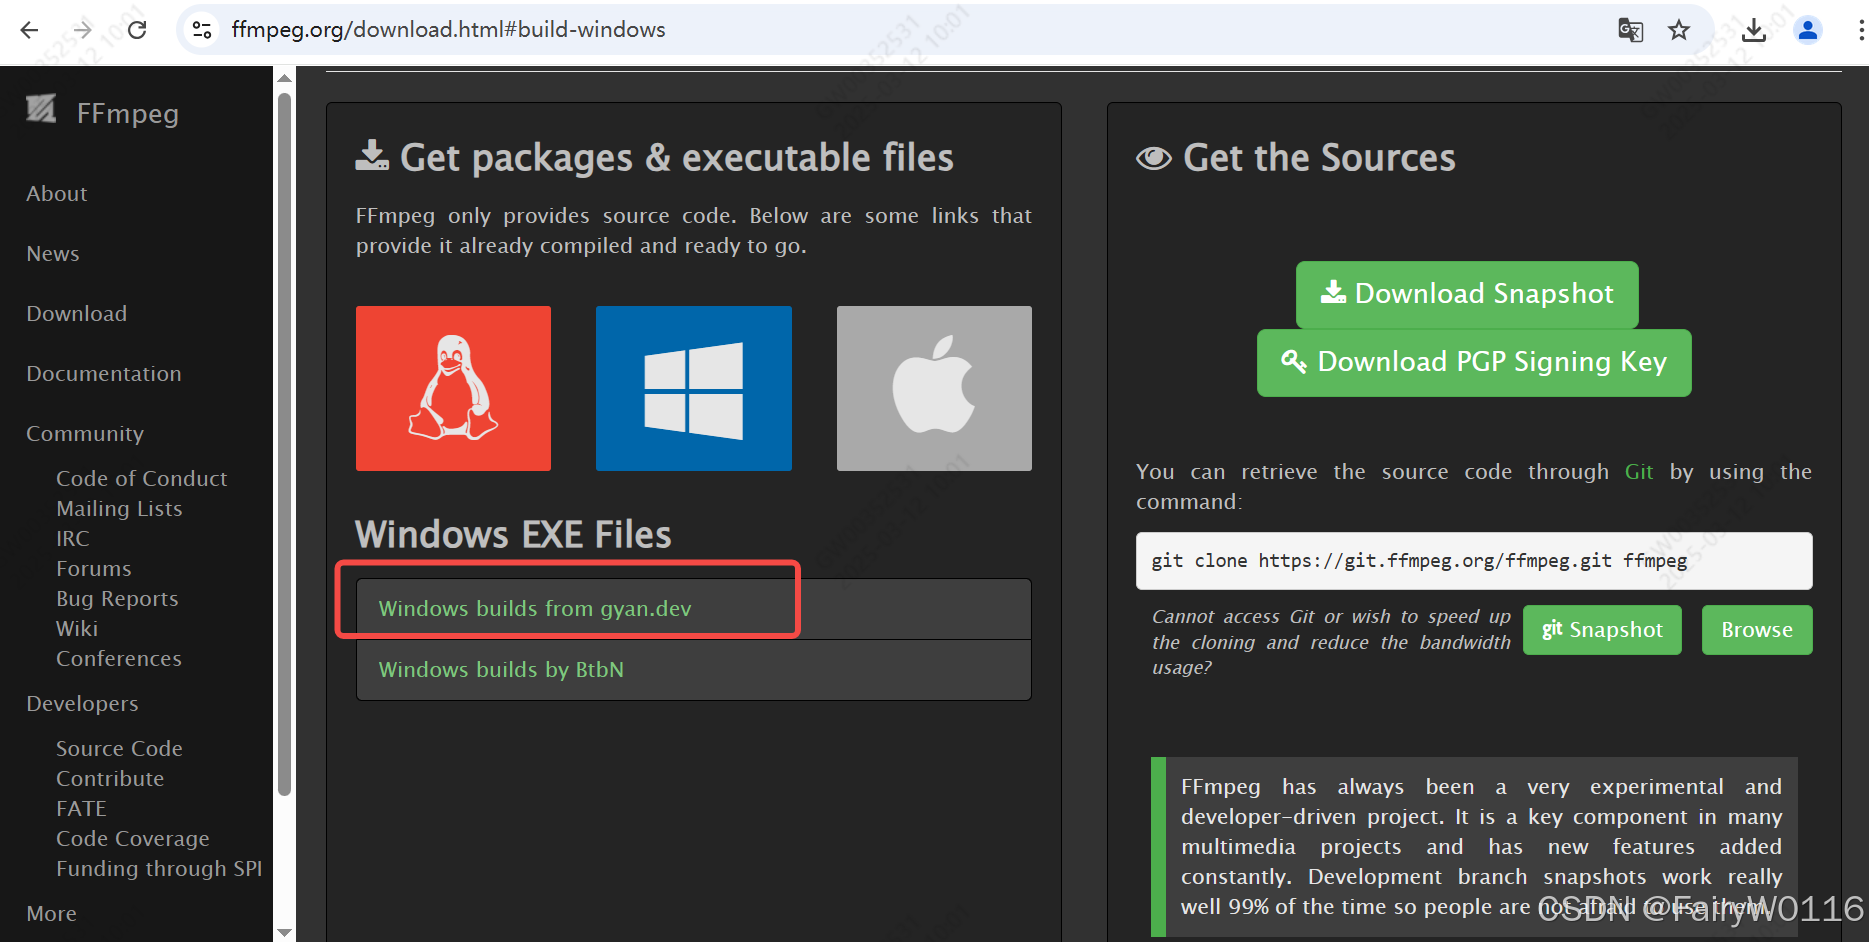Follow the Git hyperlink in the paragraph

pos(1639,472)
